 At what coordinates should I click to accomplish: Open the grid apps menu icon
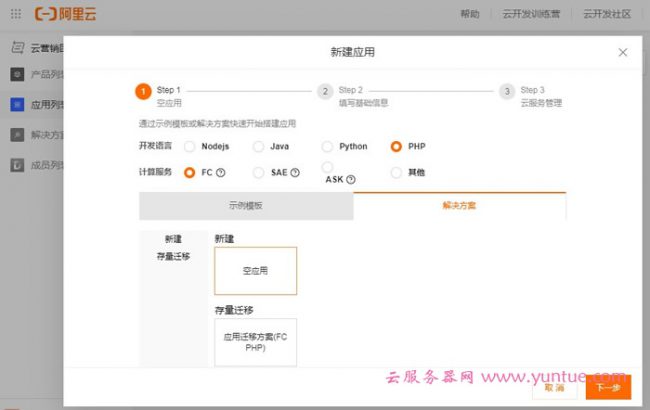pos(16,14)
